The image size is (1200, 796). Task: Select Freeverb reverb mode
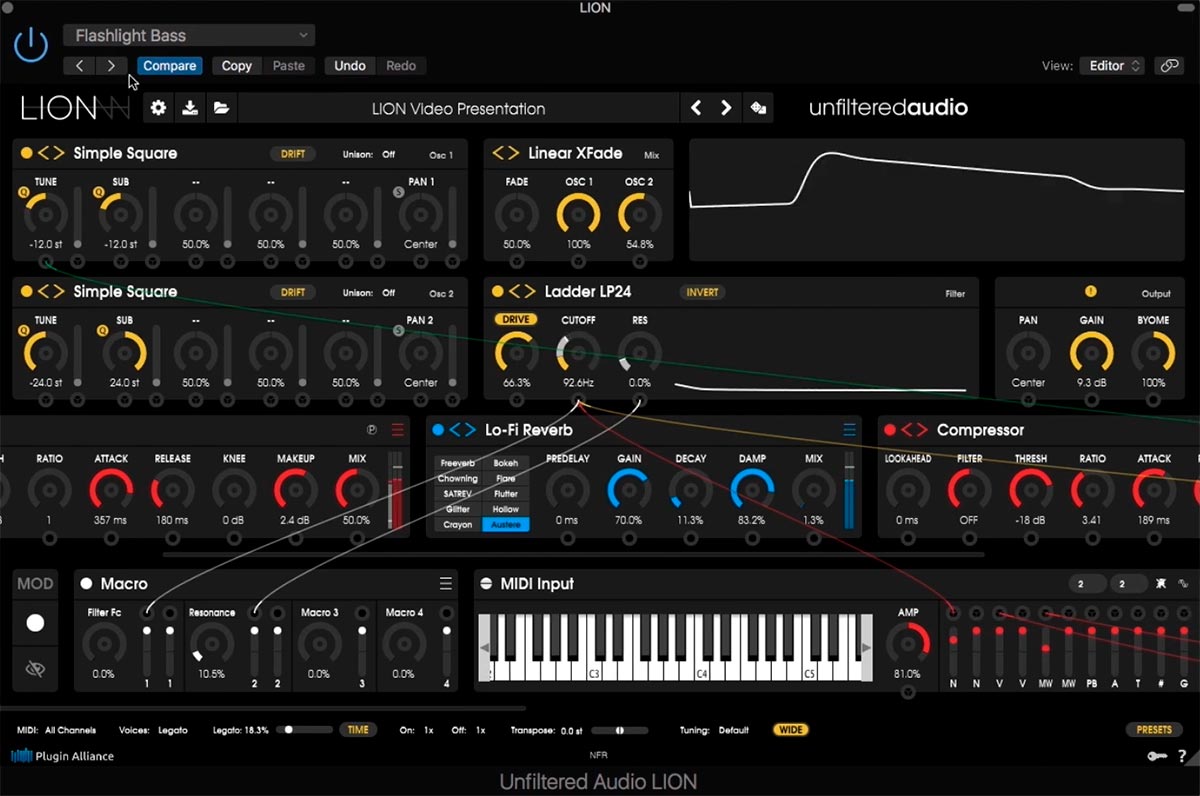(x=458, y=463)
